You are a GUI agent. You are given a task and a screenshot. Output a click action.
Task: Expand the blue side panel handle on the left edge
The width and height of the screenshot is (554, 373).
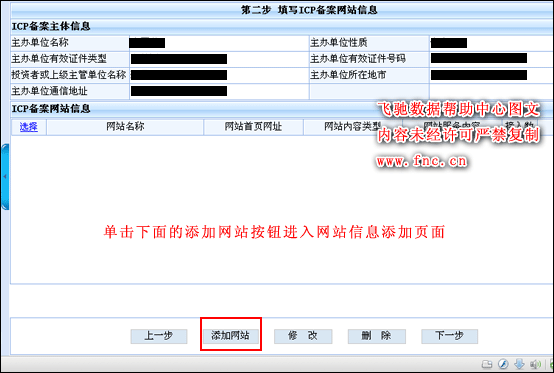click(x=5, y=177)
